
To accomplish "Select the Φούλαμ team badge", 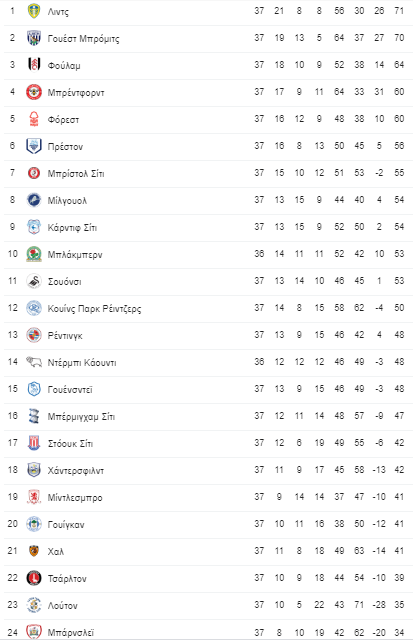I will point(34,65).
